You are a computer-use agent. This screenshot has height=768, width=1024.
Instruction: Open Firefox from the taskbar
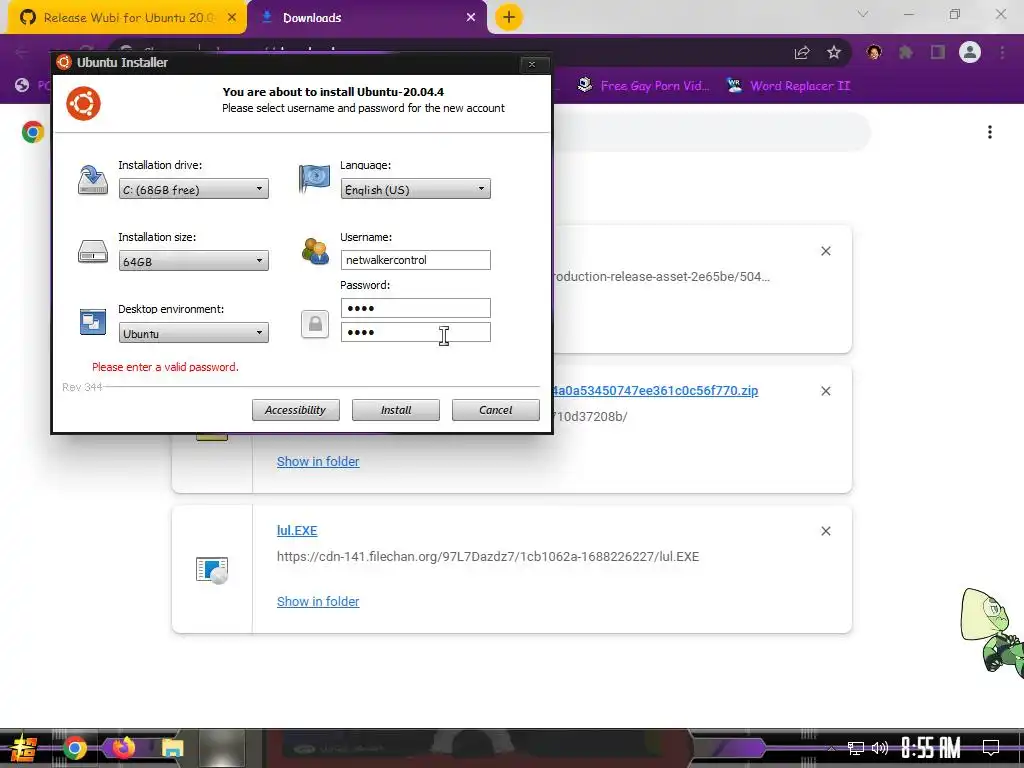pyautogui.click(x=123, y=748)
